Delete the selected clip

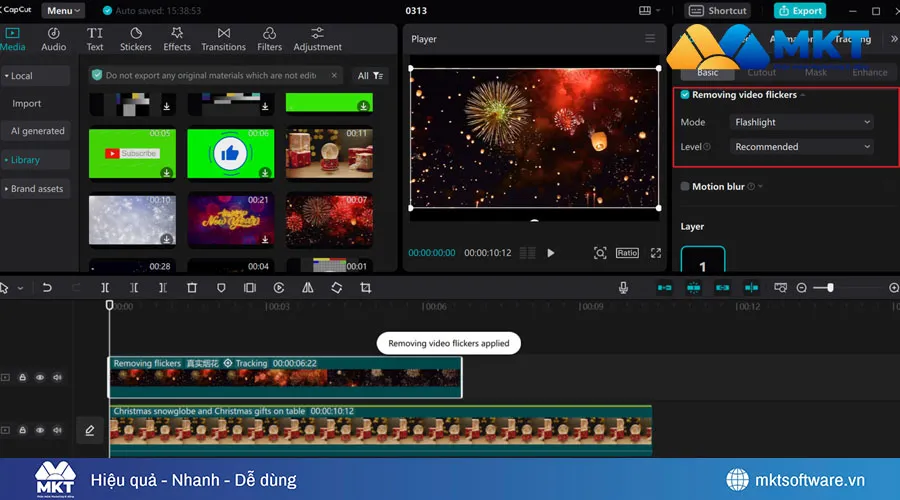coord(192,288)
